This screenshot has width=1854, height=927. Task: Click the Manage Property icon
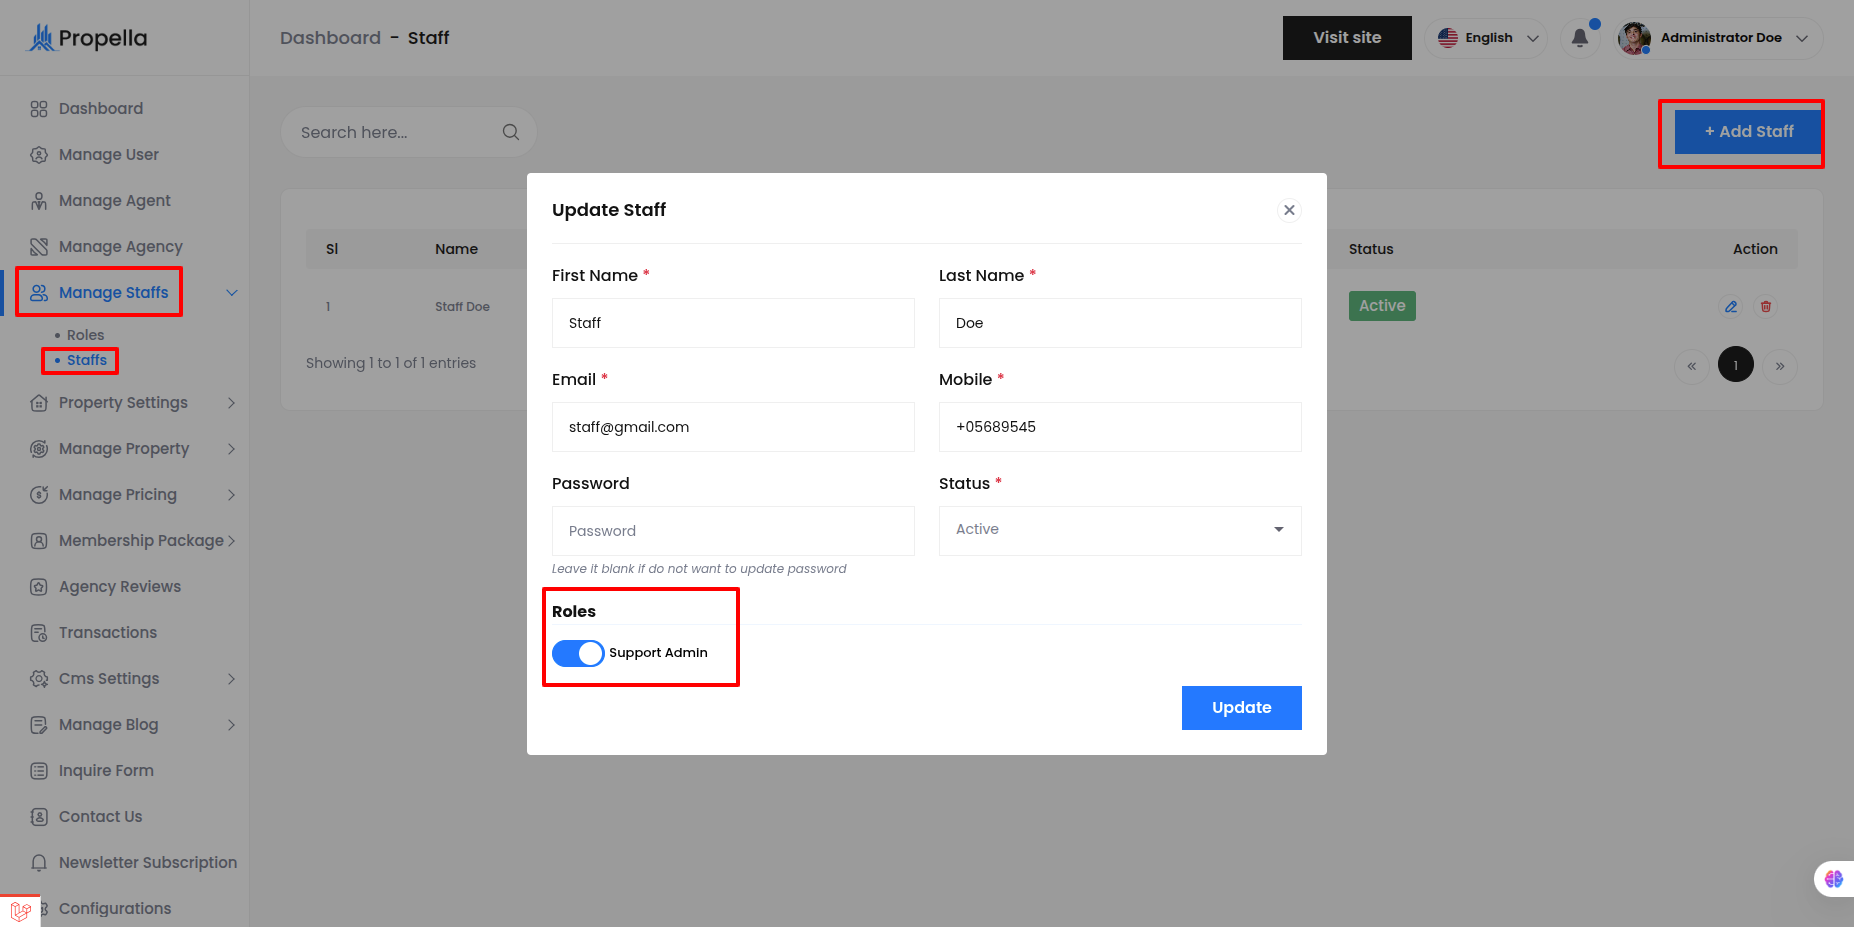pos(39,449)
